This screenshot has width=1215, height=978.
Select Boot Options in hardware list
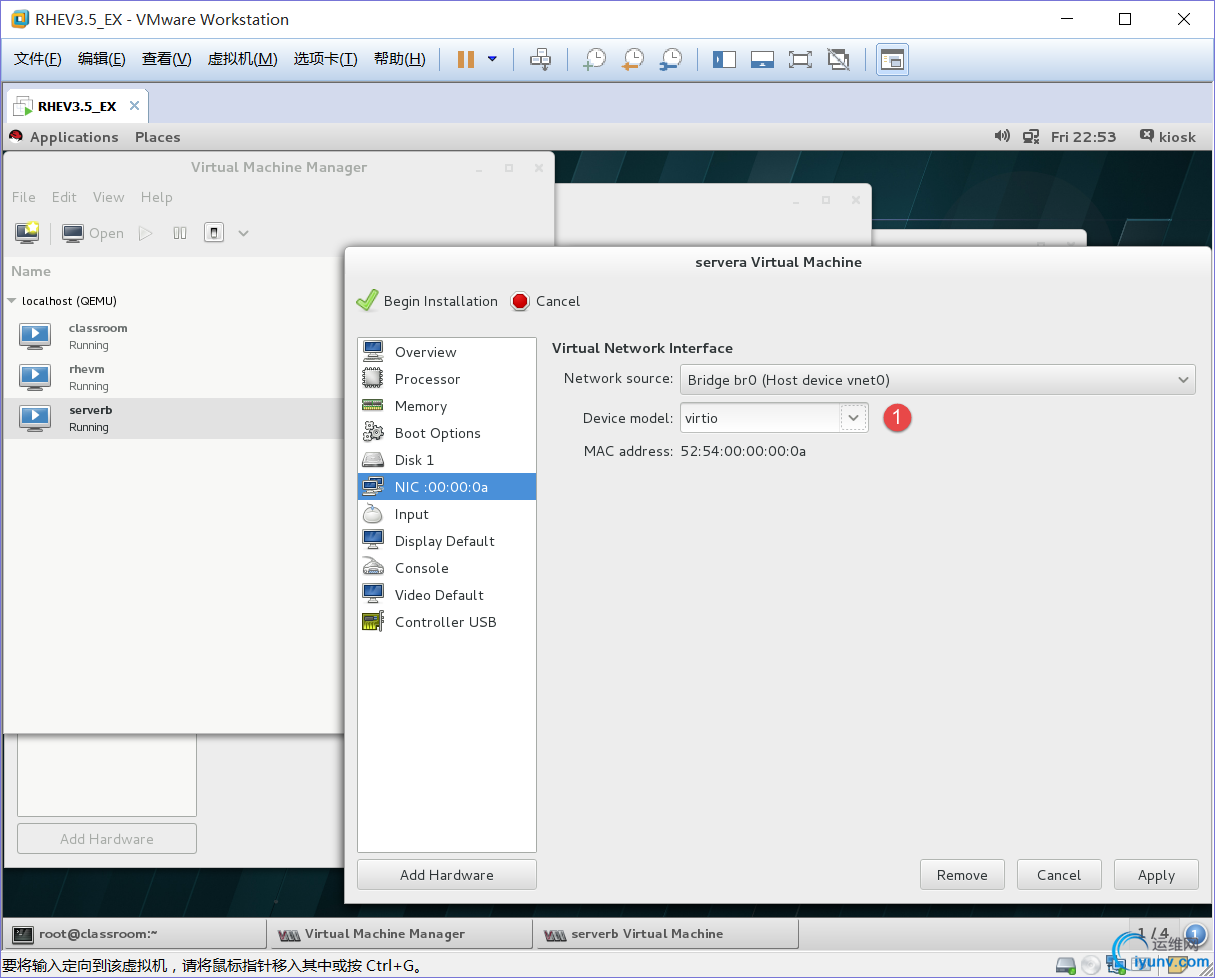(x=447, y=433)
